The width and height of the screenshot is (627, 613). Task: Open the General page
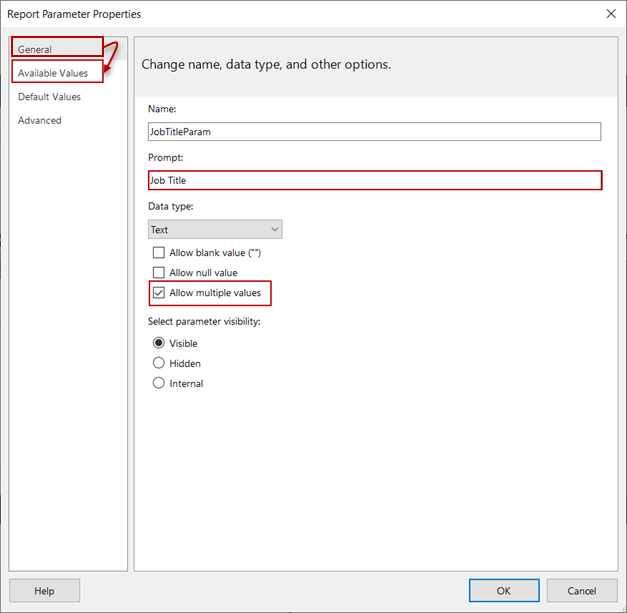click(x=35, y=49)
